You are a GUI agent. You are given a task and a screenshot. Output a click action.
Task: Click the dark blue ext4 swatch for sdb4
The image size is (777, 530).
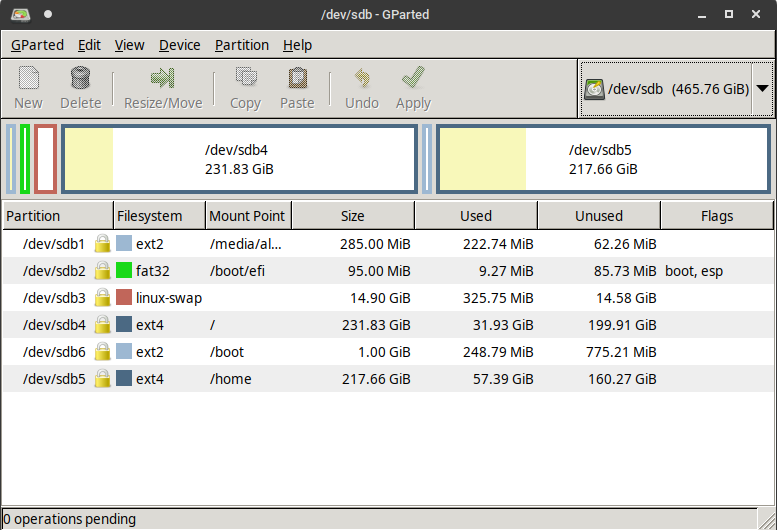point(124,324)
